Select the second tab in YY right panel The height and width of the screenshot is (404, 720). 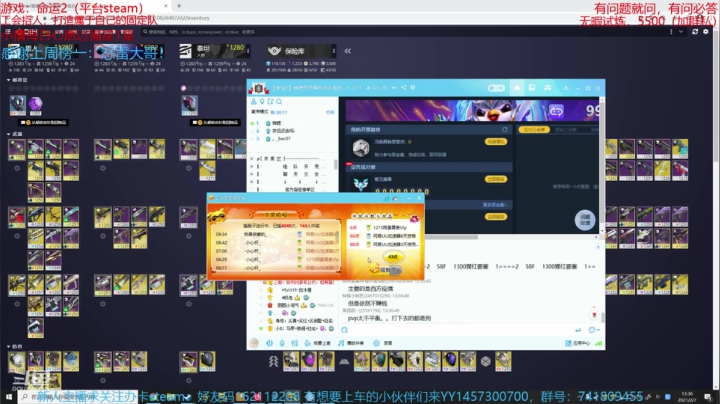[x=565, y=130]
